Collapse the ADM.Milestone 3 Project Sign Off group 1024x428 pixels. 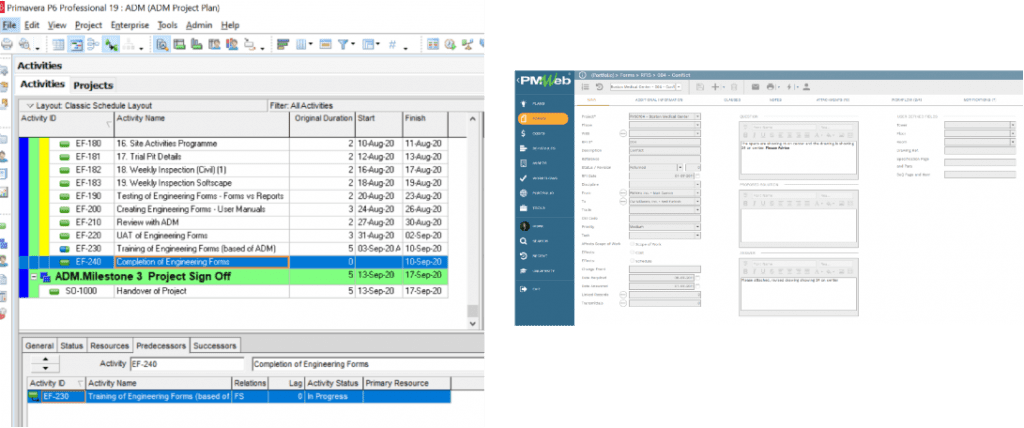pos(33,276)
